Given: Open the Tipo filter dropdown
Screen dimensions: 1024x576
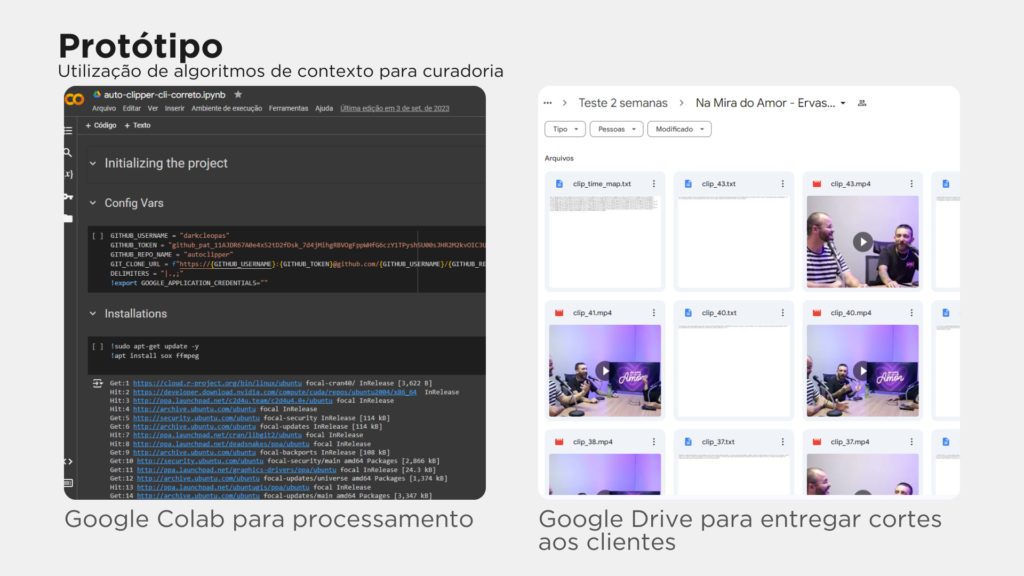Looking at the screenshot, I should click(565, 129).
